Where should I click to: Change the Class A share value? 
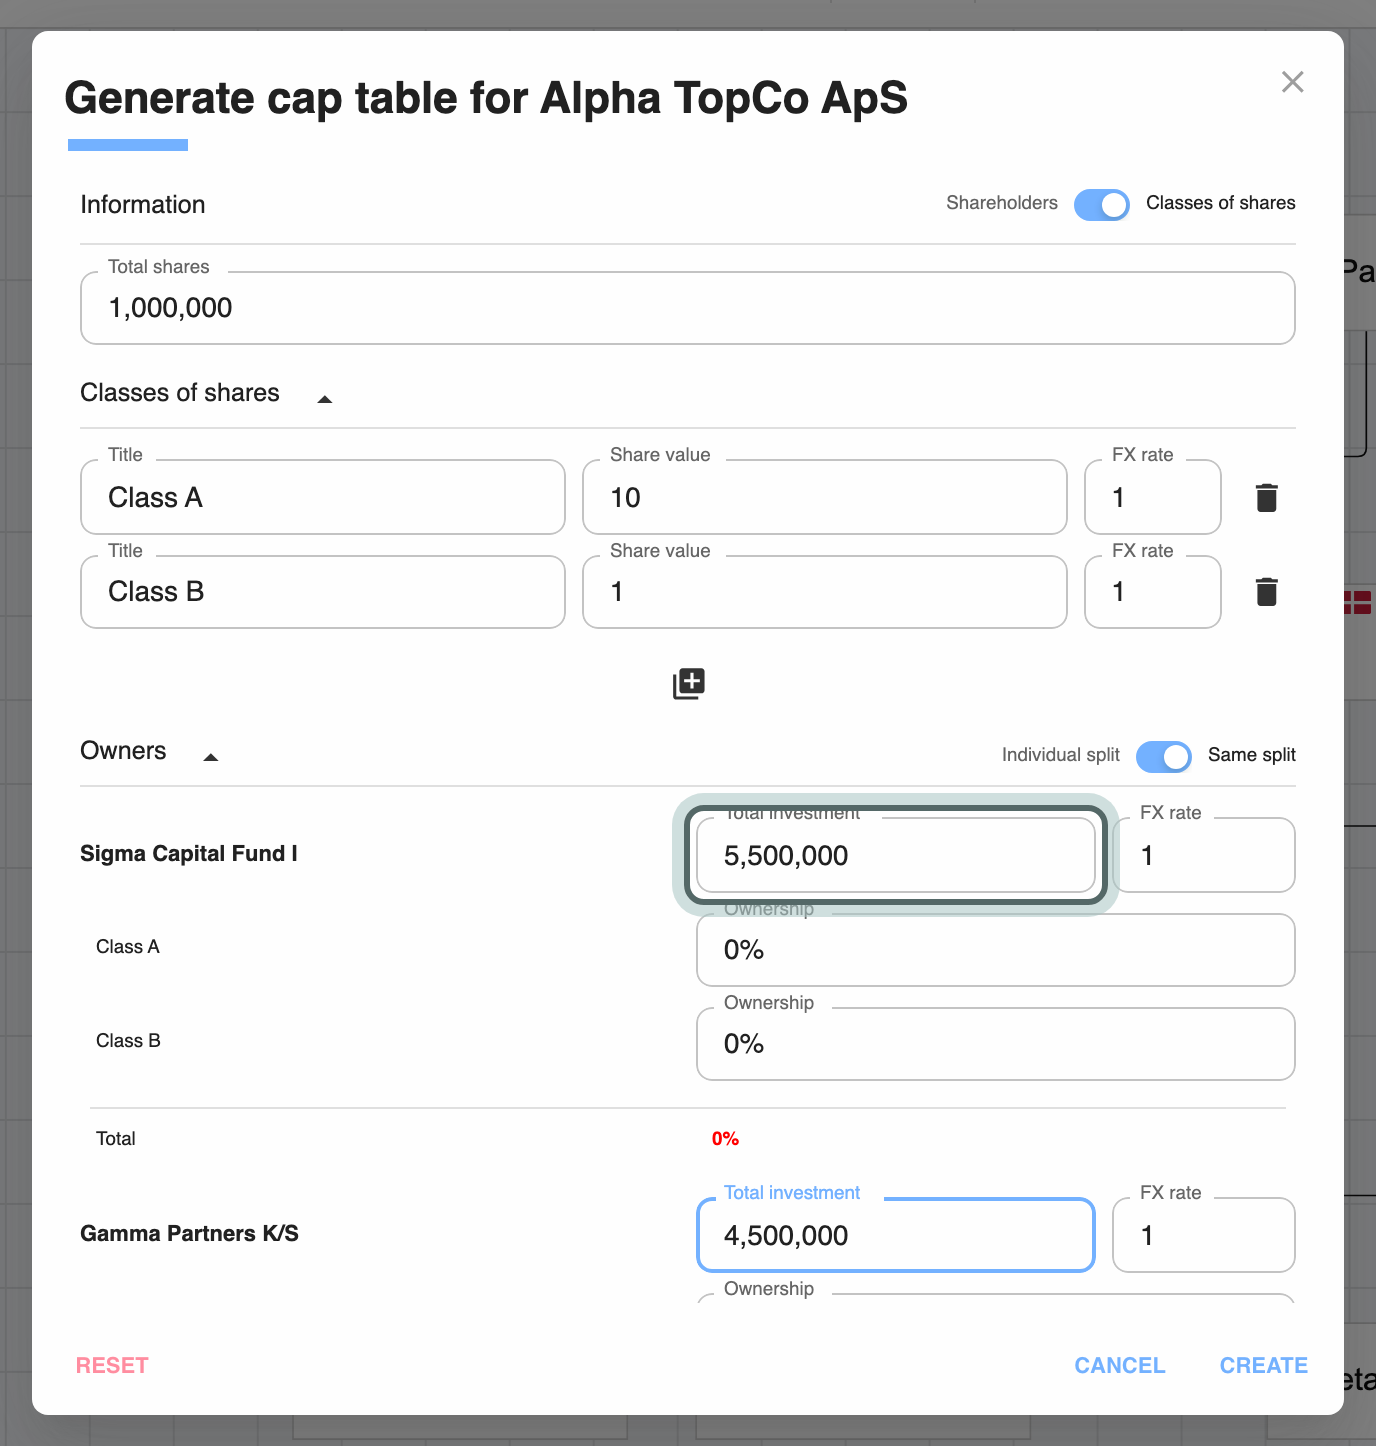(825, 497)
